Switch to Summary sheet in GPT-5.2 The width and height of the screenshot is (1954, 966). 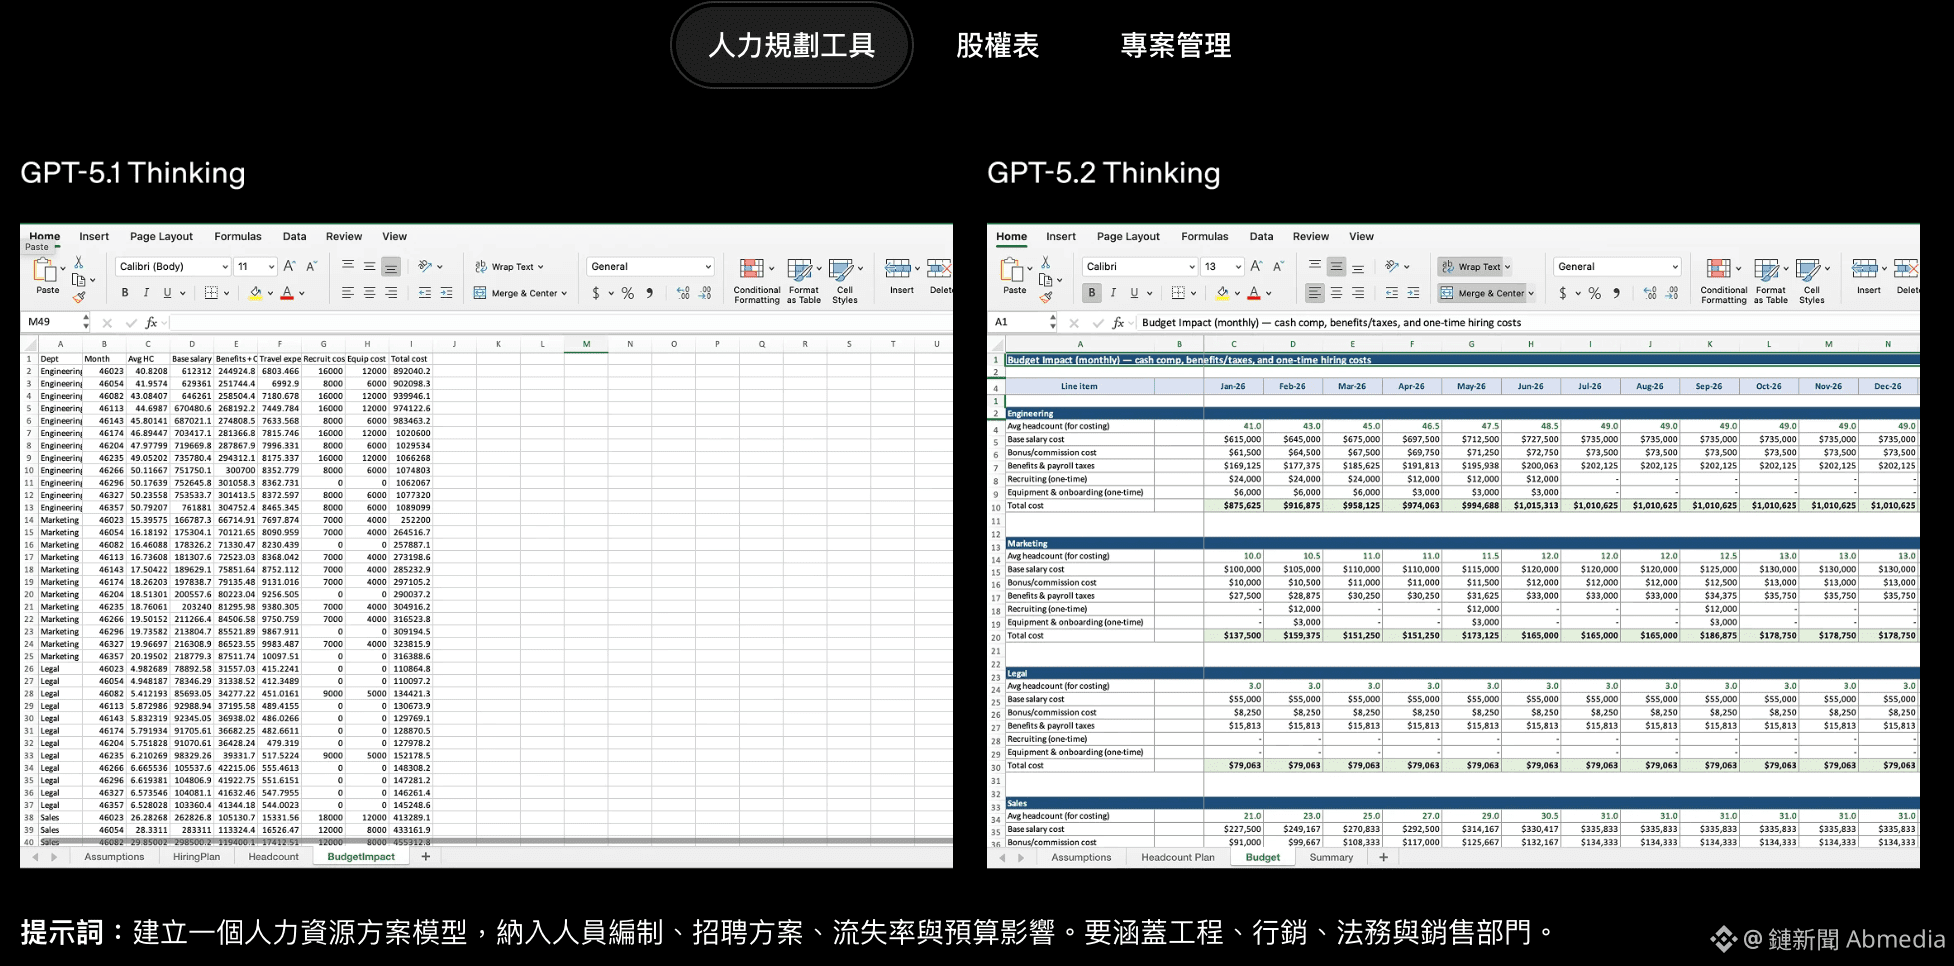[x=1331, y=857]
